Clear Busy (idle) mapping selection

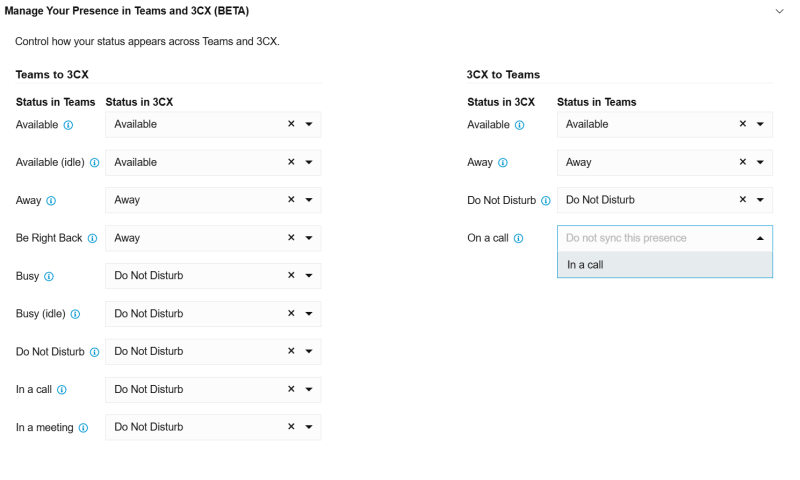[291, 313]
